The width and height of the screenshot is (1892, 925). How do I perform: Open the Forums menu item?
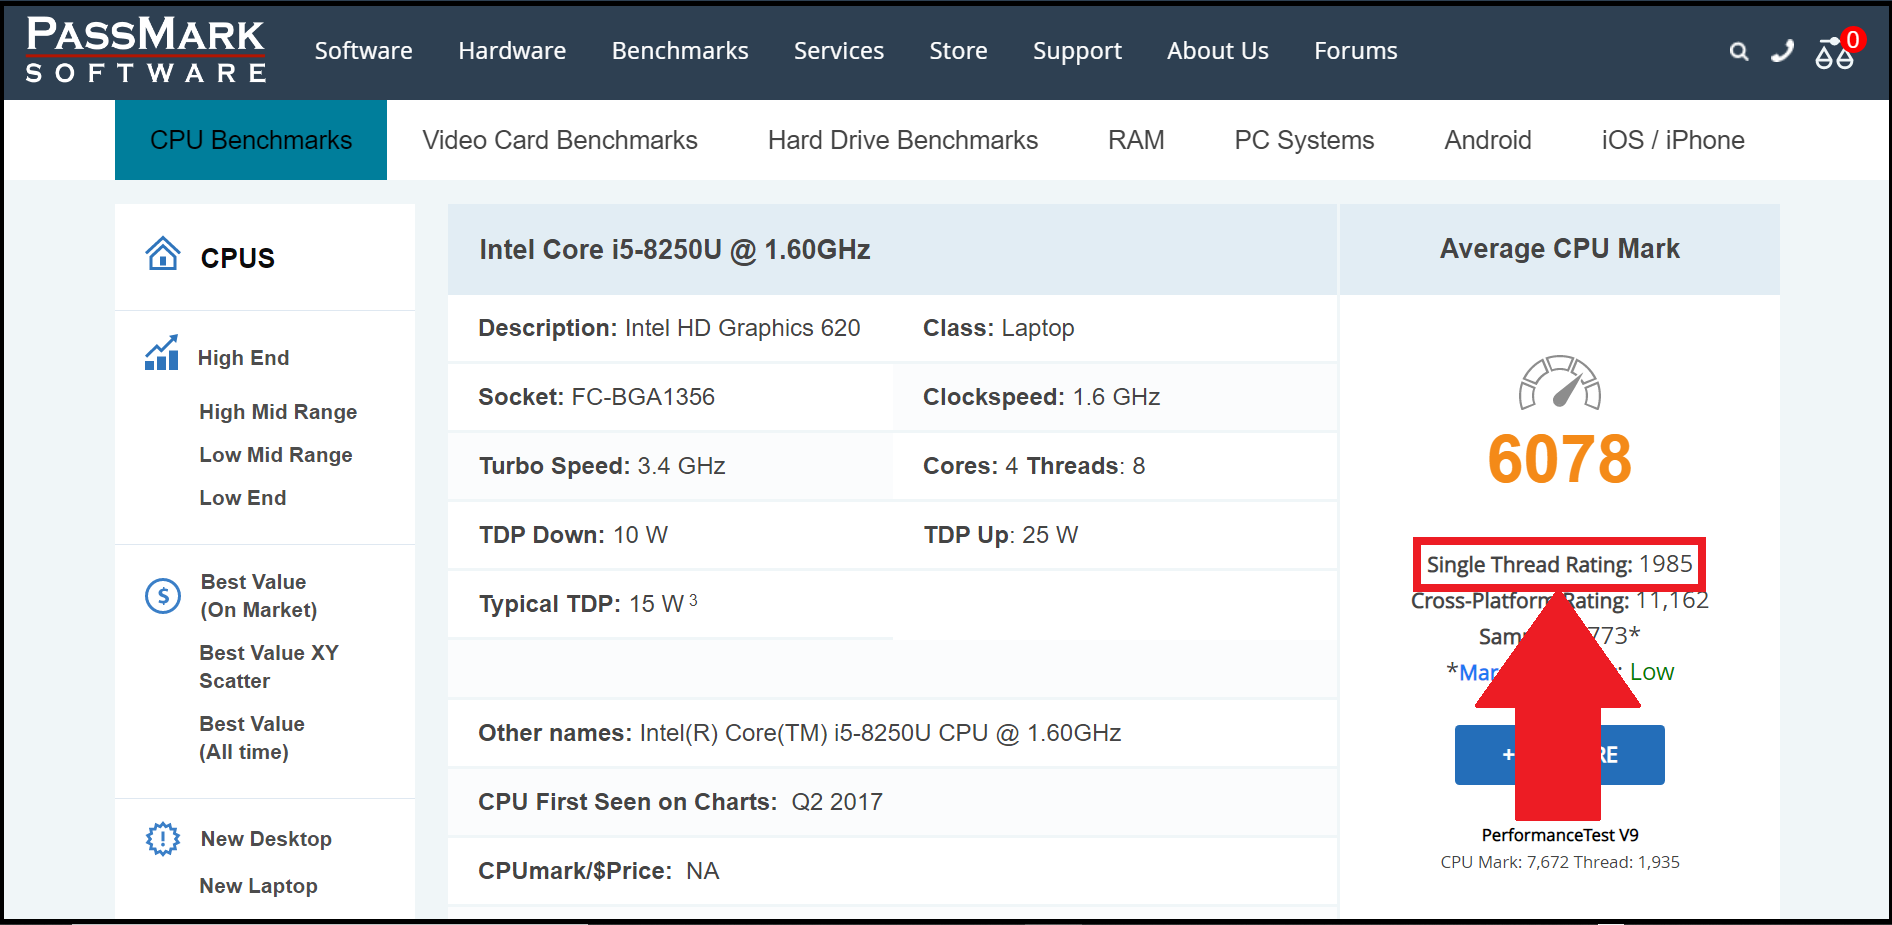coord(1355,51)
